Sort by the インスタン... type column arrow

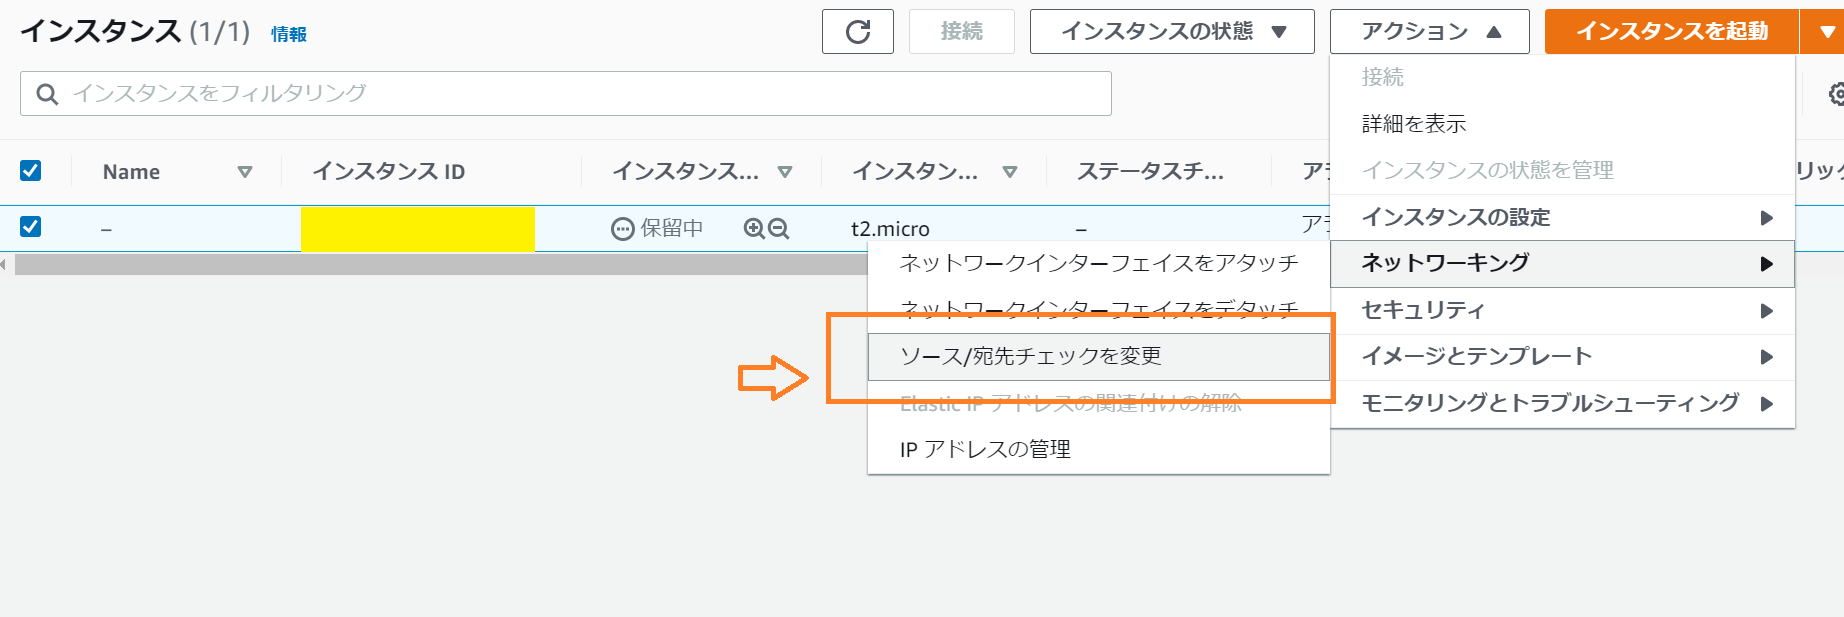point(1010,172)
